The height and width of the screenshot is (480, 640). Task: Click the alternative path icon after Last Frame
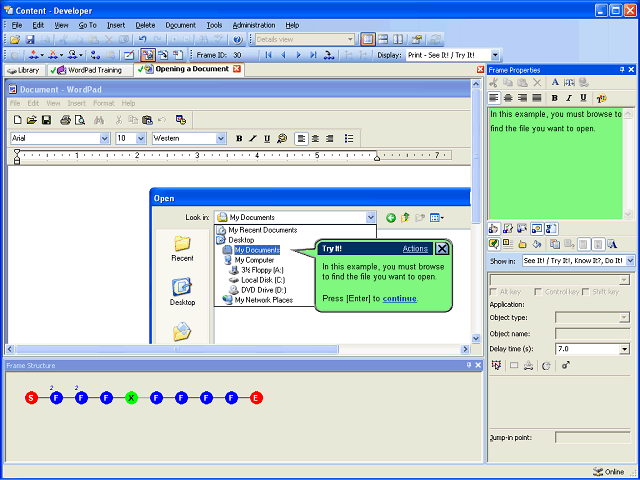[x=329, y=55]
